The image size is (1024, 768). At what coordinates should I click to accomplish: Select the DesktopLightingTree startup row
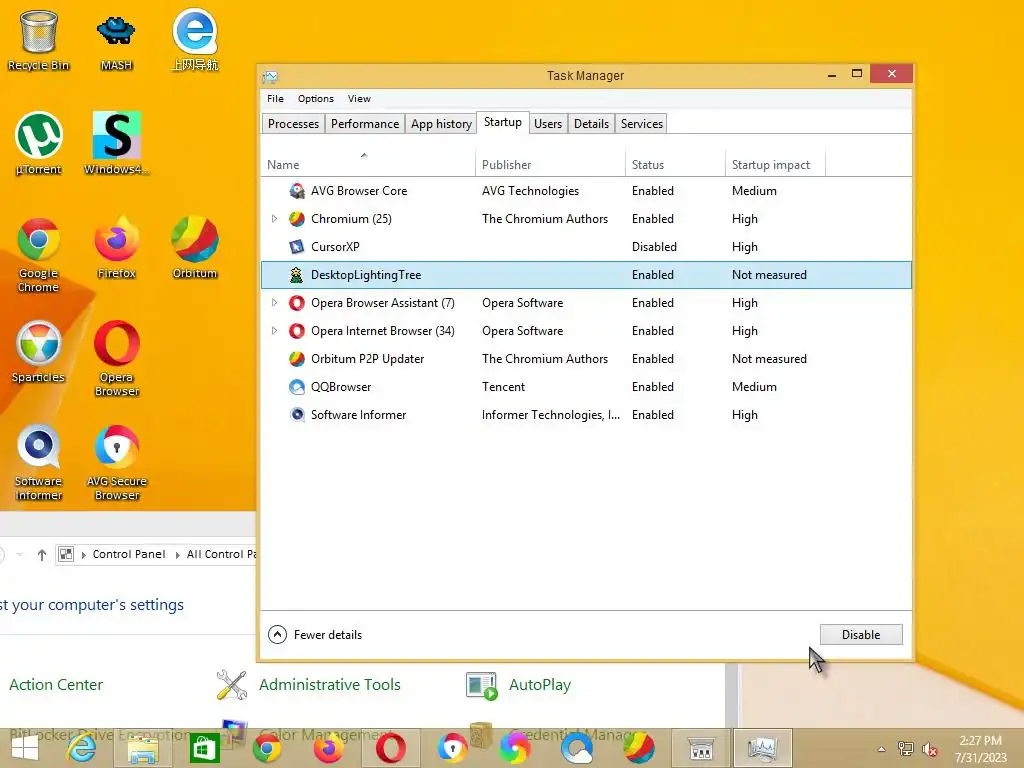point(586,275)
